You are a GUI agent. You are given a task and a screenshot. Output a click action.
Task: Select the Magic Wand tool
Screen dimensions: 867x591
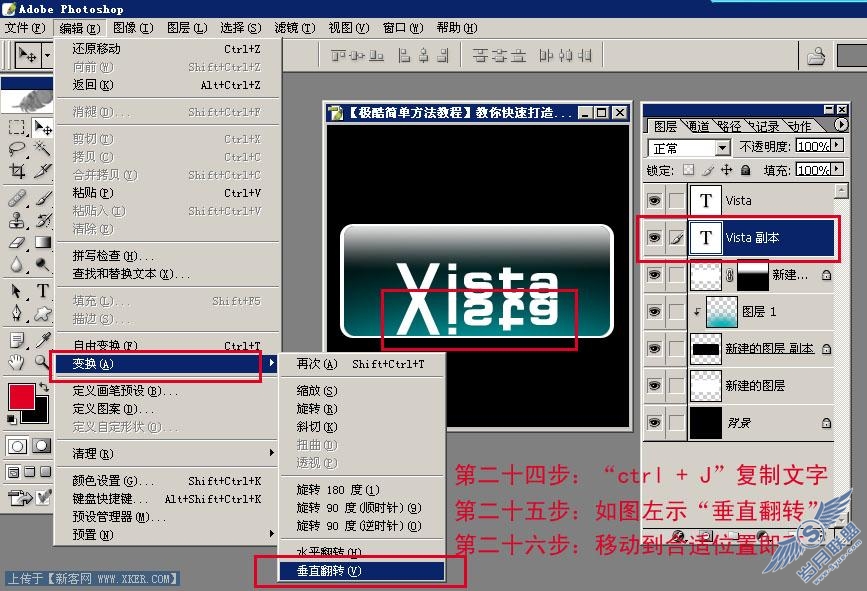pyautogui.click(x=42, y=148)
